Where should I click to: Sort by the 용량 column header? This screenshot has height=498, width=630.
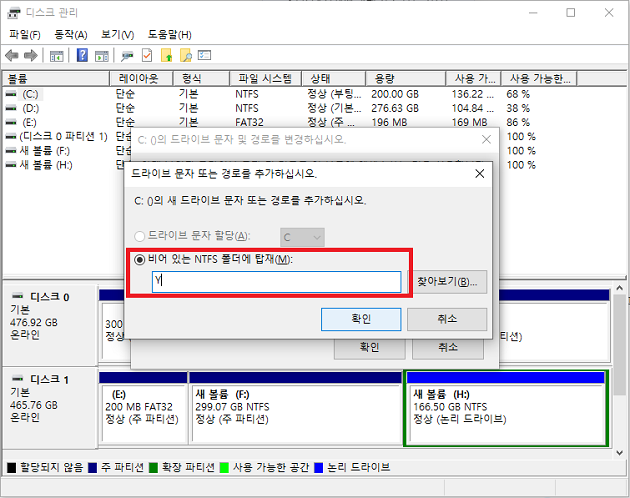(406, 79)
